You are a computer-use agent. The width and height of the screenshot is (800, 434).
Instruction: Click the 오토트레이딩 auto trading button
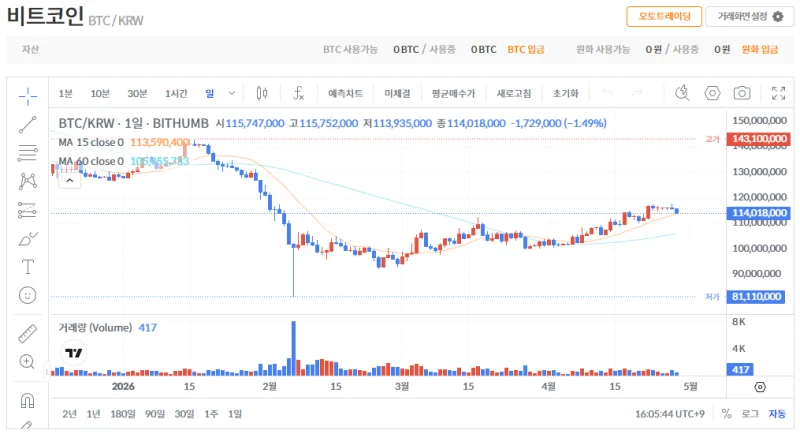[664, 17]
